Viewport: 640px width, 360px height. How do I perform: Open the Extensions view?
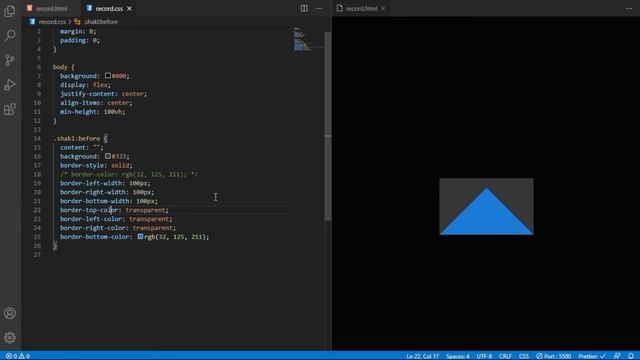[10, 109]
